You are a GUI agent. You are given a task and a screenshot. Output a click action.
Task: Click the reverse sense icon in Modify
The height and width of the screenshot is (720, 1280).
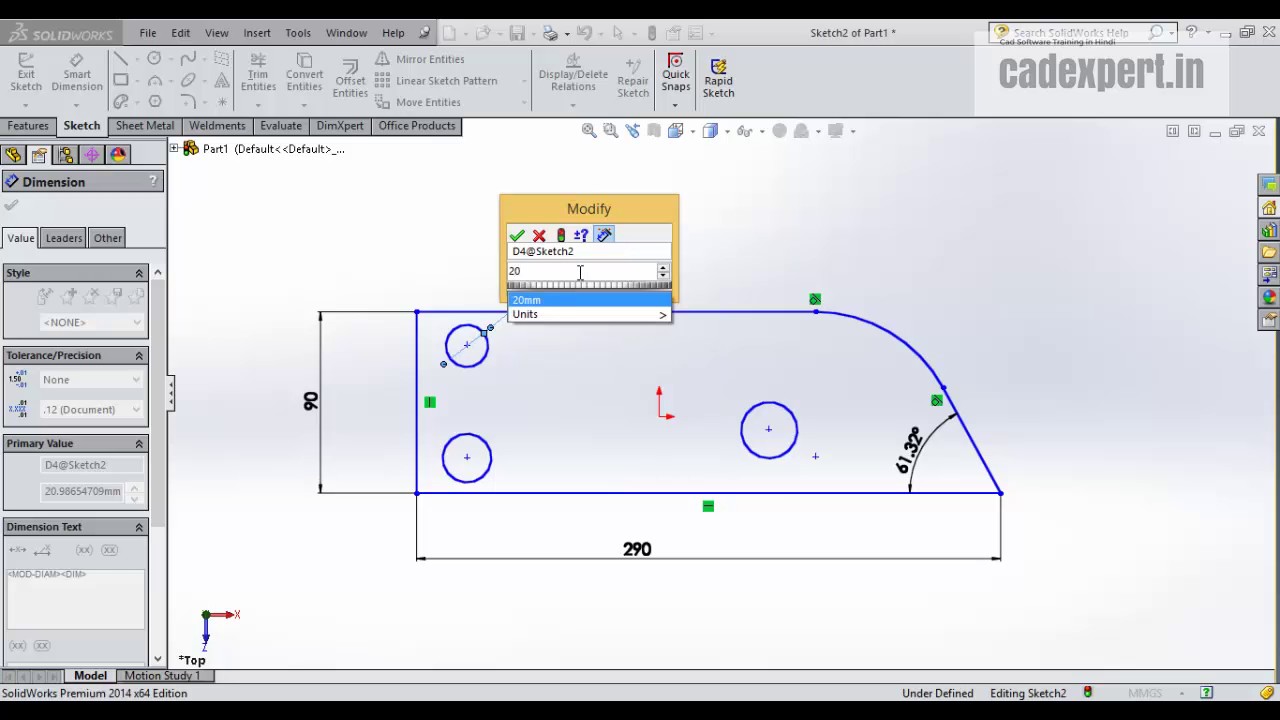point(582,235)
